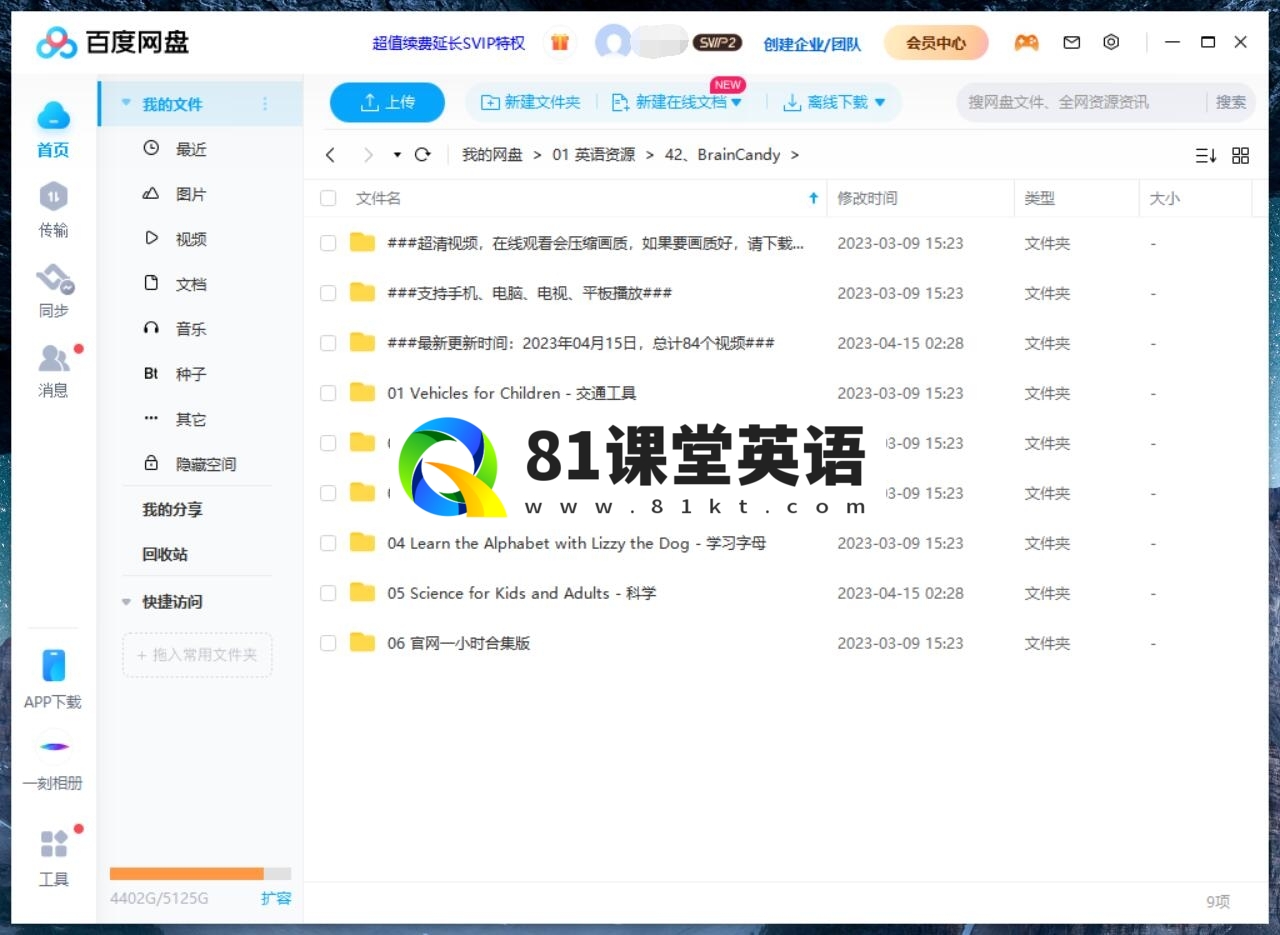
Task: Open the 工具 tools icon
Action: 53,844
